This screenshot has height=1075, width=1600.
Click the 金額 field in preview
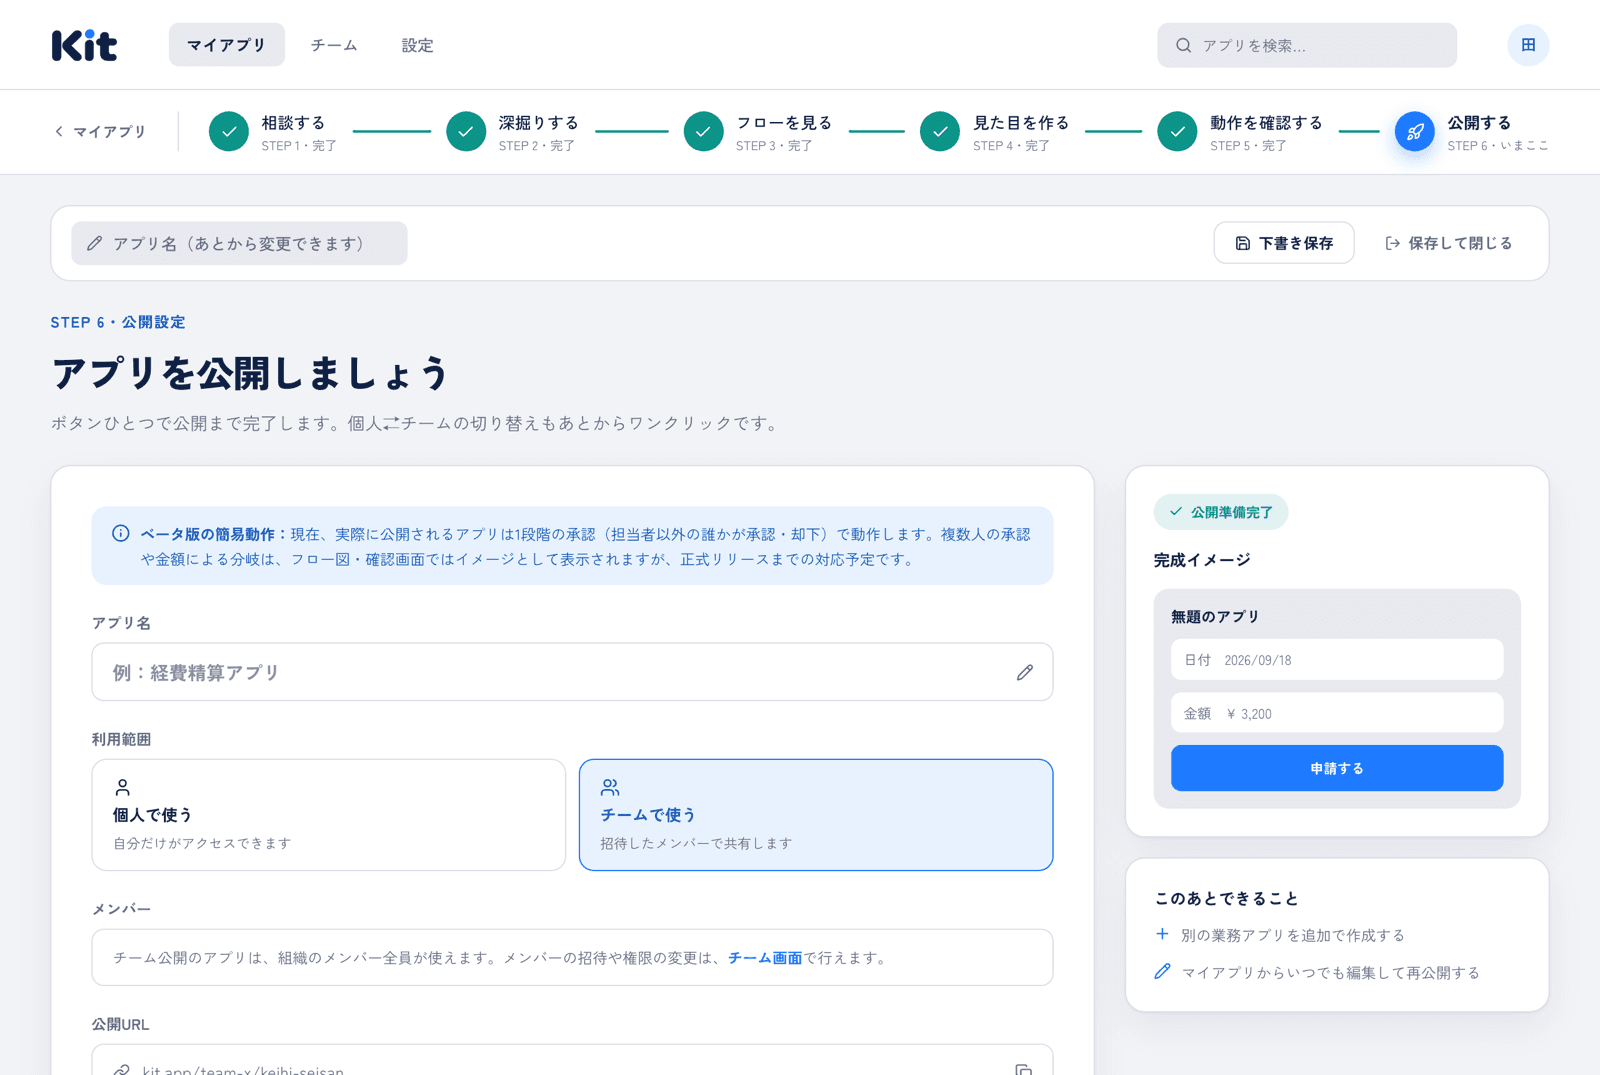coord(1337,714)
